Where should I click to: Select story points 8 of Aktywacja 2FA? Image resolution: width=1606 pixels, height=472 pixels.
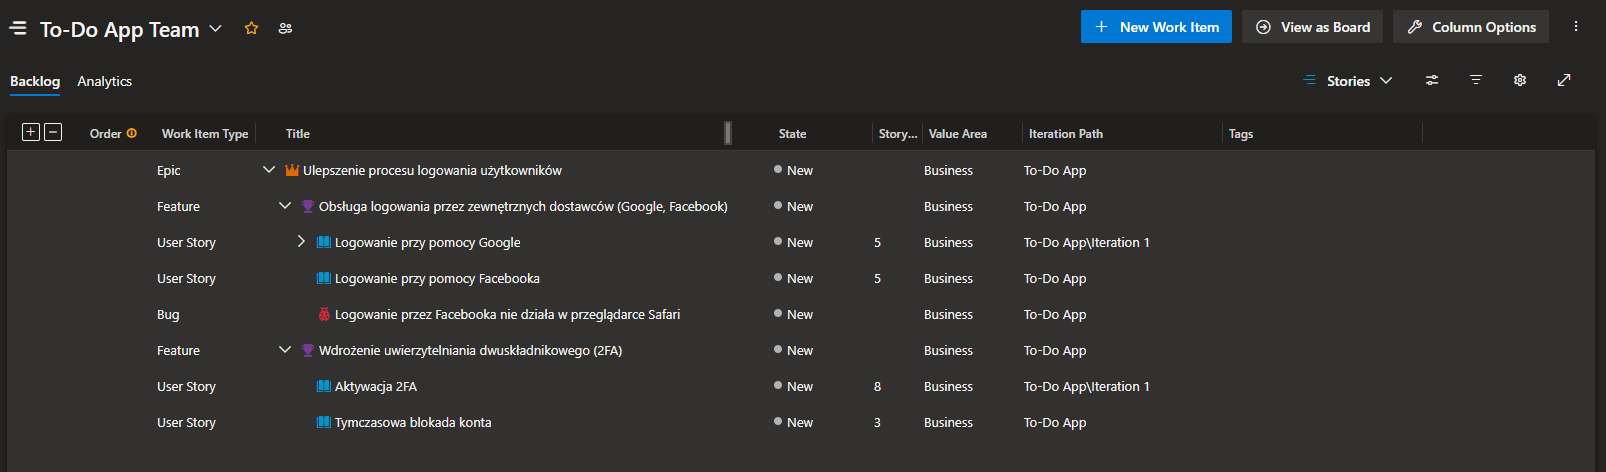[877, 386]
